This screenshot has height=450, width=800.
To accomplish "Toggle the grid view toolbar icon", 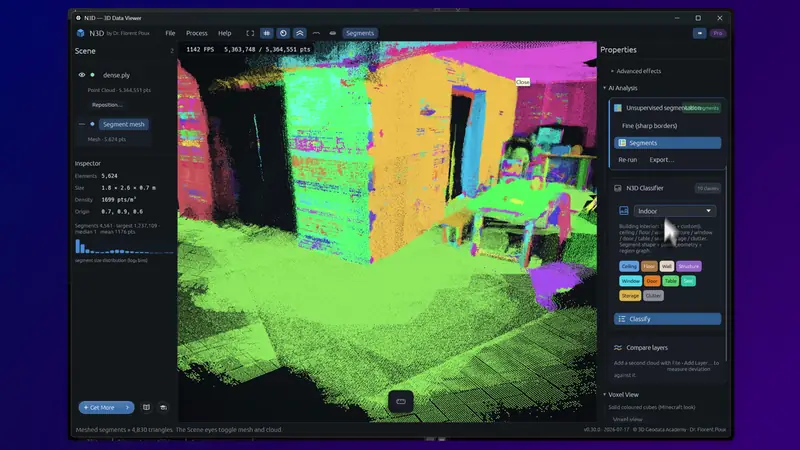I will coord(267,33).
